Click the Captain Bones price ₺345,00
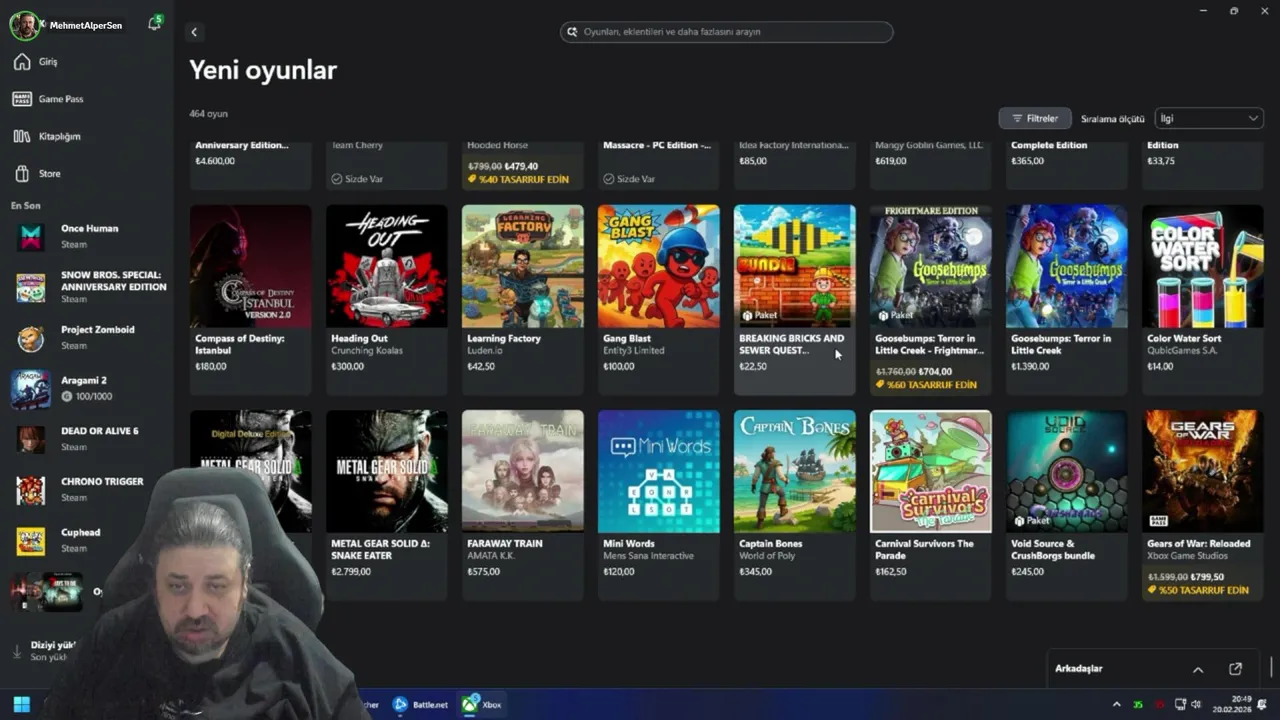1280x720 pixels. click(x=755, y=572)
